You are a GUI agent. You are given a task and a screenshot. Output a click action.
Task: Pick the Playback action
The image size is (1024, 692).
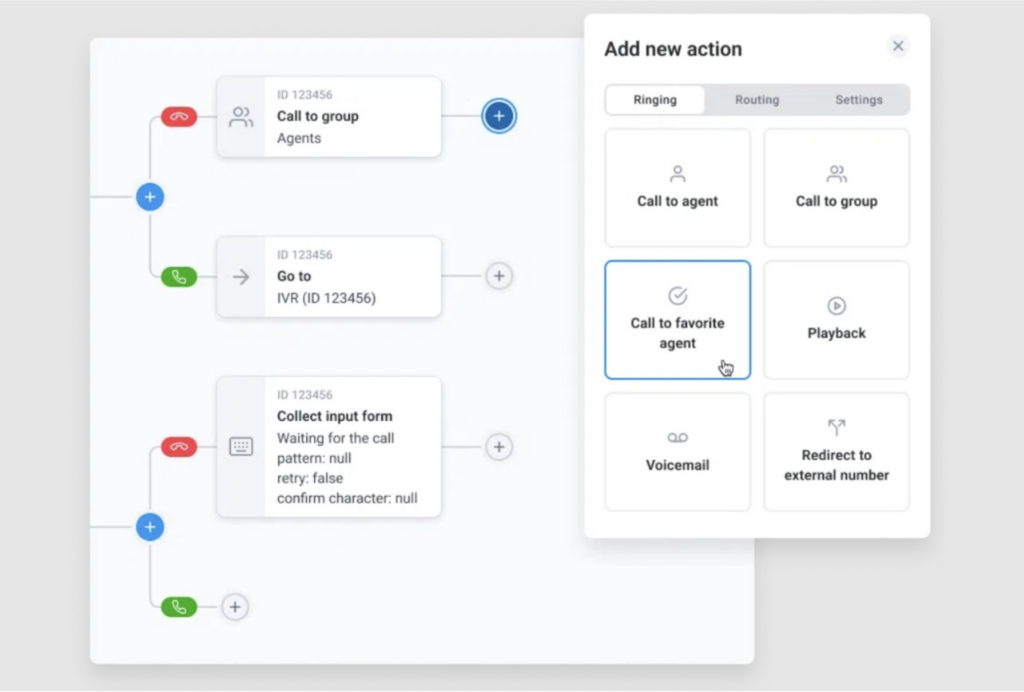click(837, 320)
